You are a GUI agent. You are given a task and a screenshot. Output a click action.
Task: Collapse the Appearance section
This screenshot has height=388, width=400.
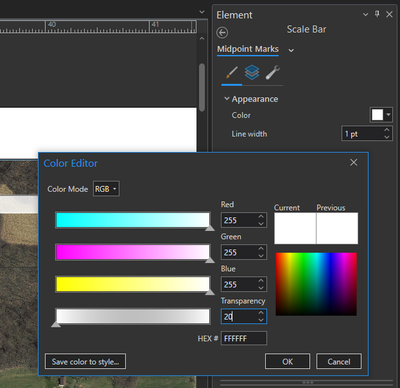click(227, 99)
